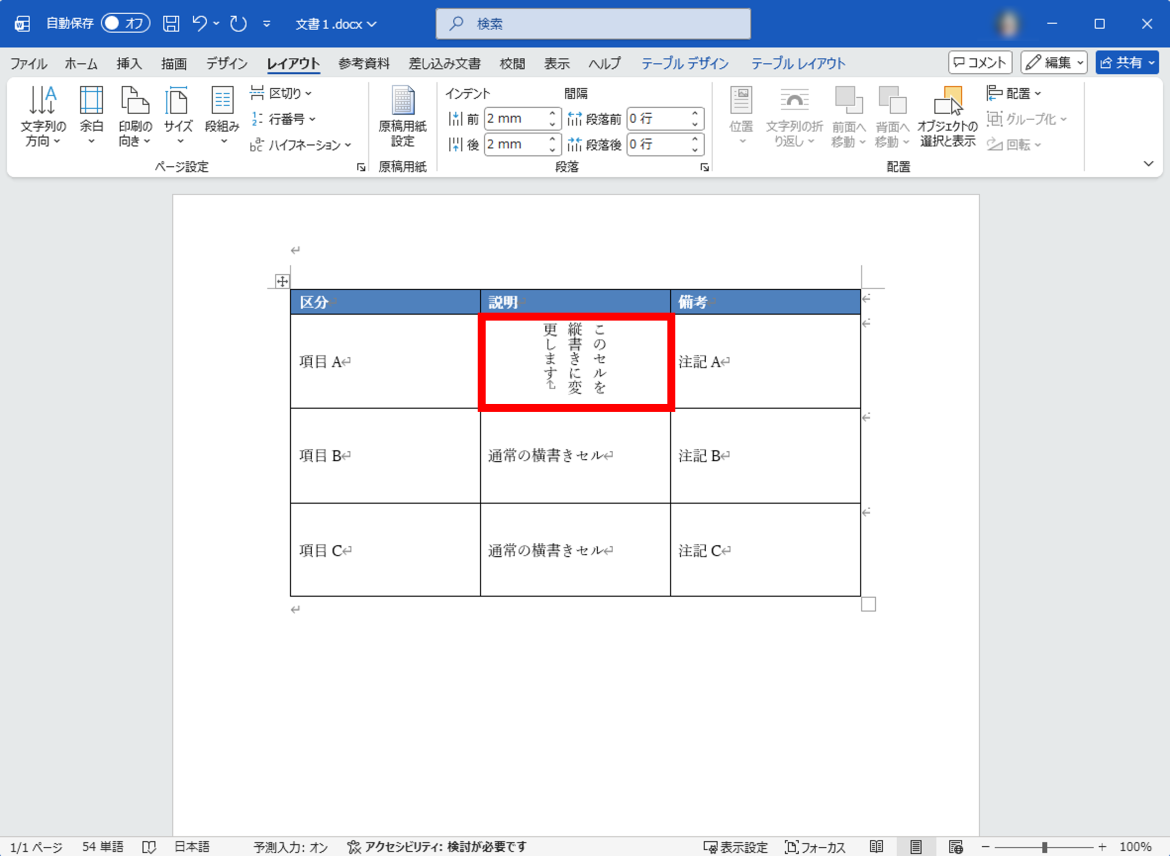1170x856 pixels.
Task: Toggle the 自動保存 autosave switch
Action: click(125, 23)
